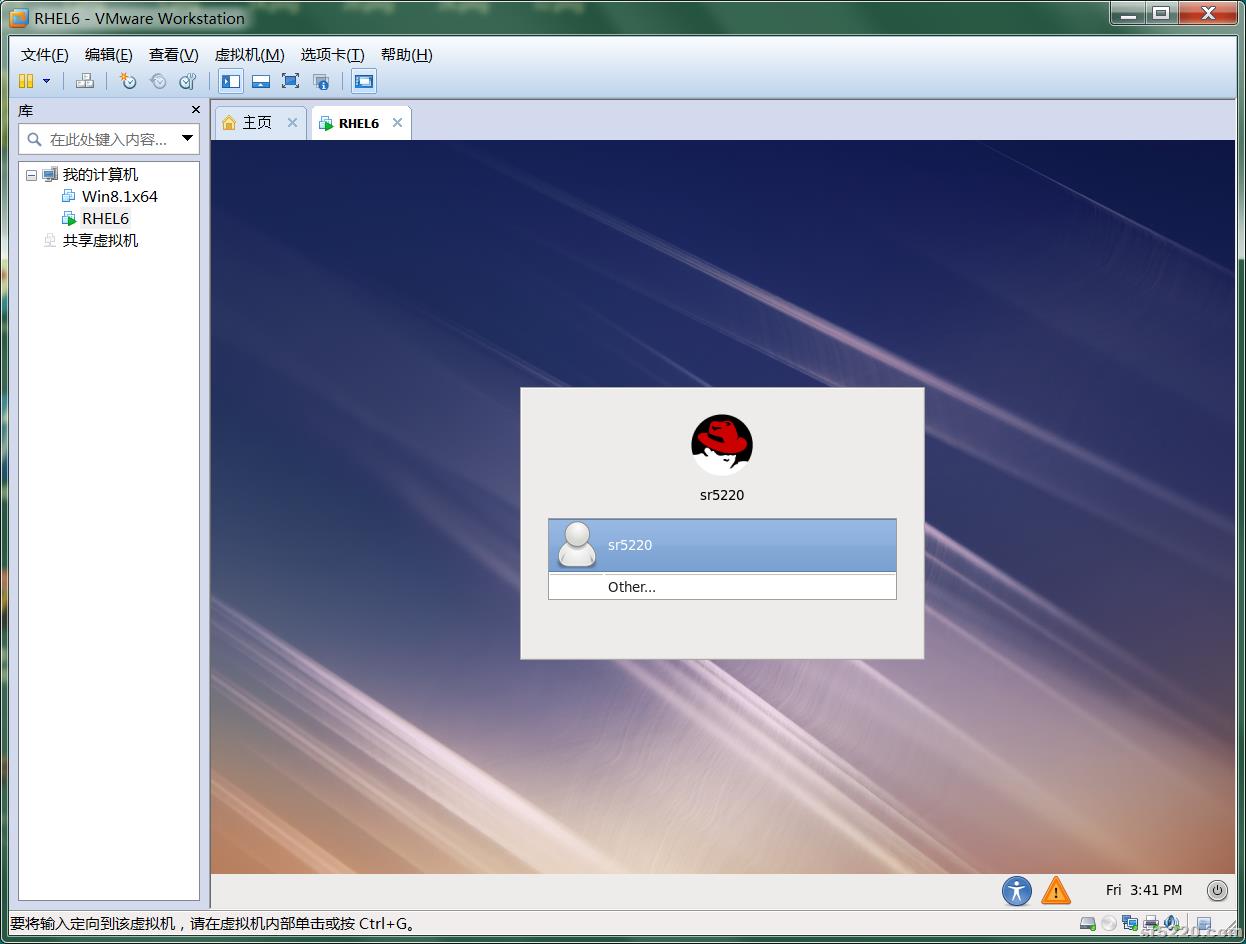This screenshot has height=944, width=1246.
Task: Enter full screen mode icon
Action: click(291, 81)
